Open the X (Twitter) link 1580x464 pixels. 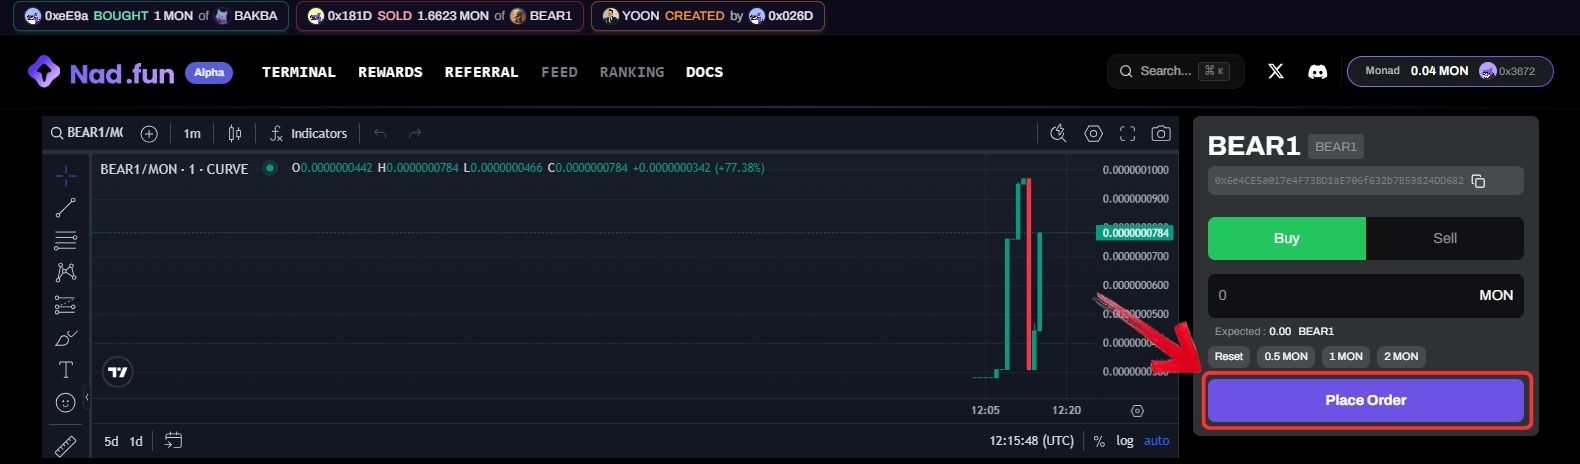click(x=1276, y=71)
